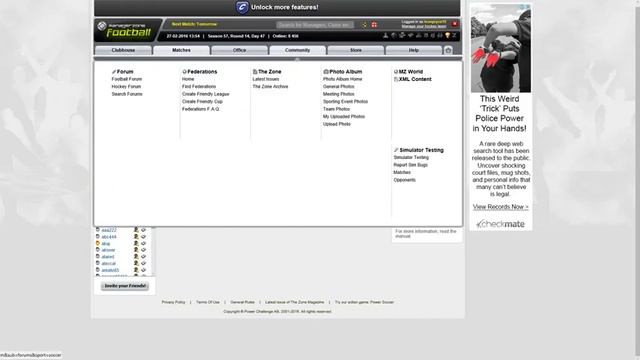Click the yellow icon beside the search box
This screenshot has width=640, height=360.
pos(365,25)
